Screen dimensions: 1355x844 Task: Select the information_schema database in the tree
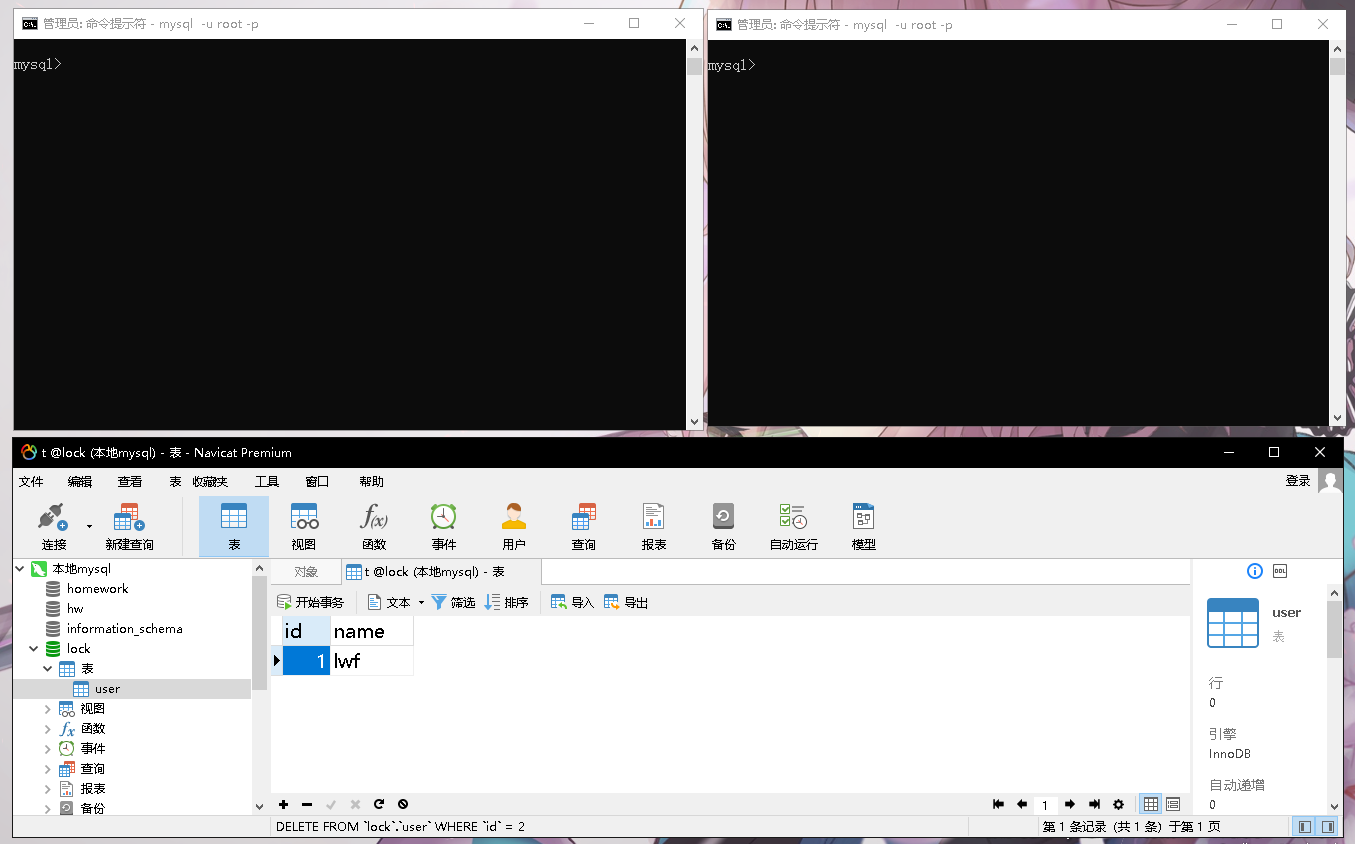(124, 629)
